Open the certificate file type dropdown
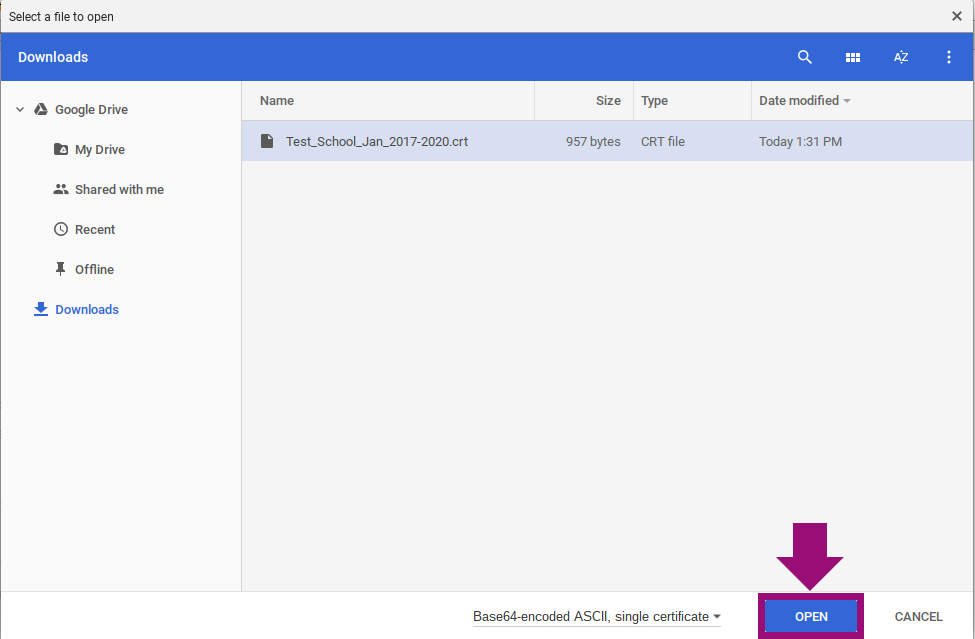Screen dimensions: 975x639 (597, 617)
